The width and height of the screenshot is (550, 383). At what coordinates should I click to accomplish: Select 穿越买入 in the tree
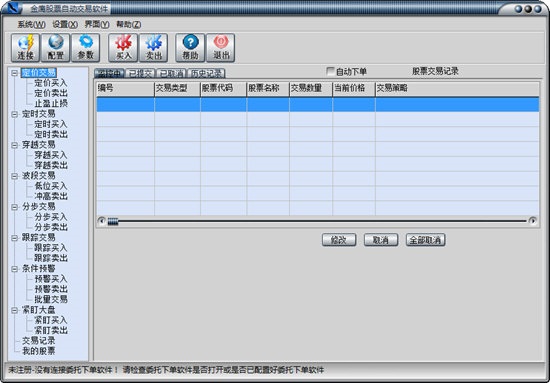click(x=51, y=155)
